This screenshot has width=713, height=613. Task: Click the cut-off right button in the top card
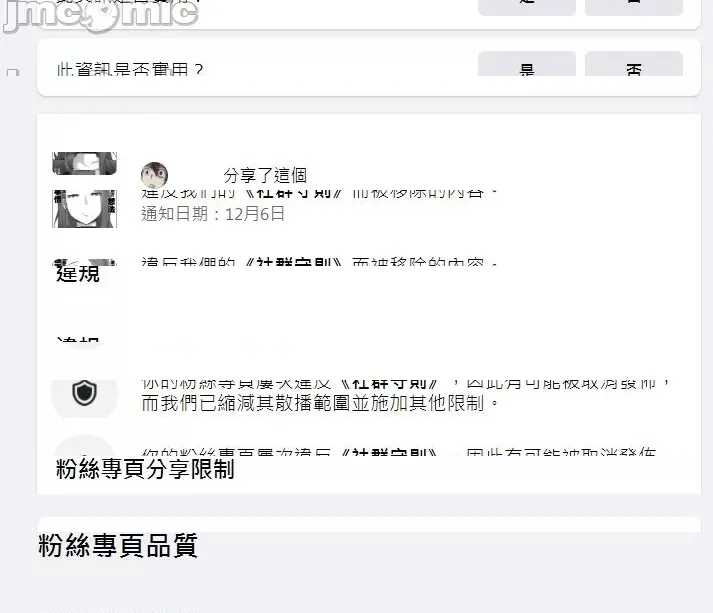[x=634, y=7]
